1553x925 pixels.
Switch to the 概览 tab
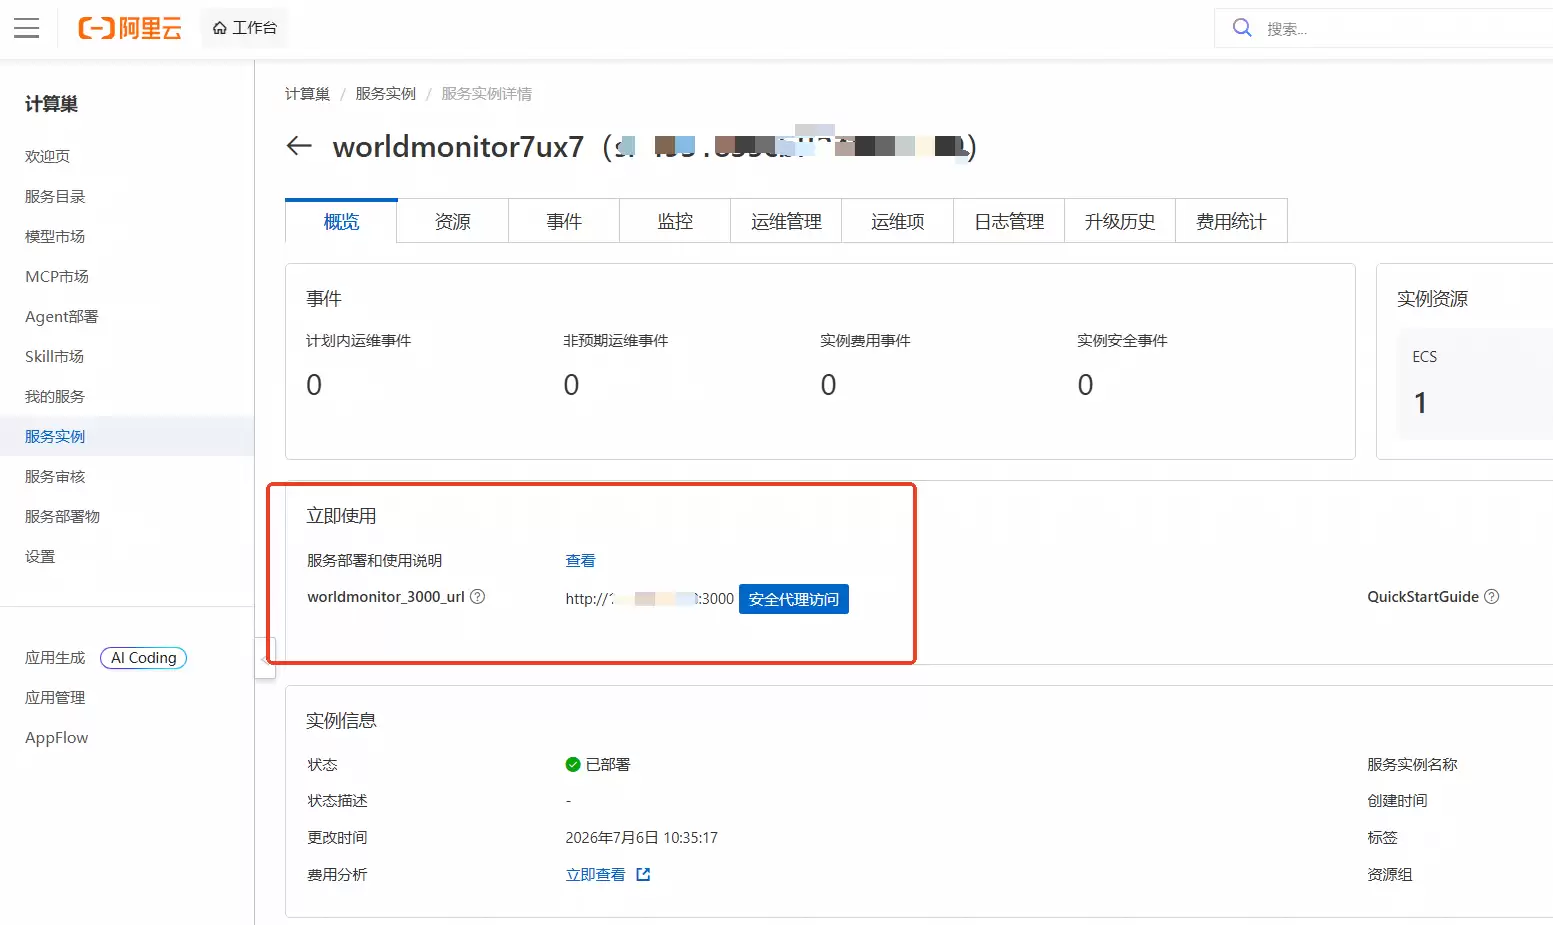pos(341,221)
